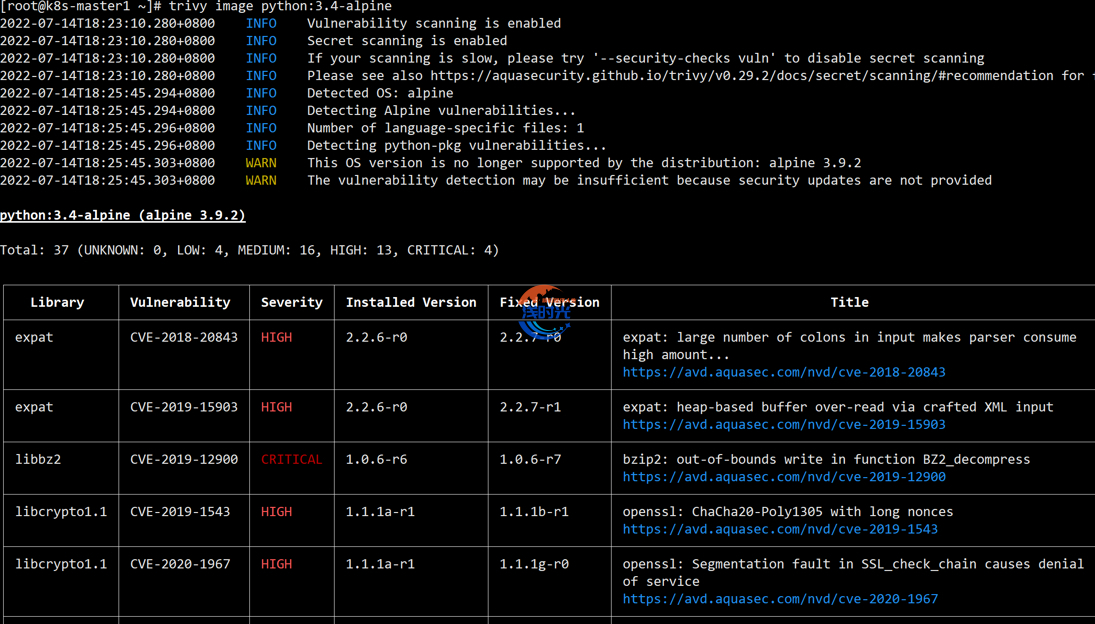Click the watermark logo over the table header

click(x=545, y=310)
